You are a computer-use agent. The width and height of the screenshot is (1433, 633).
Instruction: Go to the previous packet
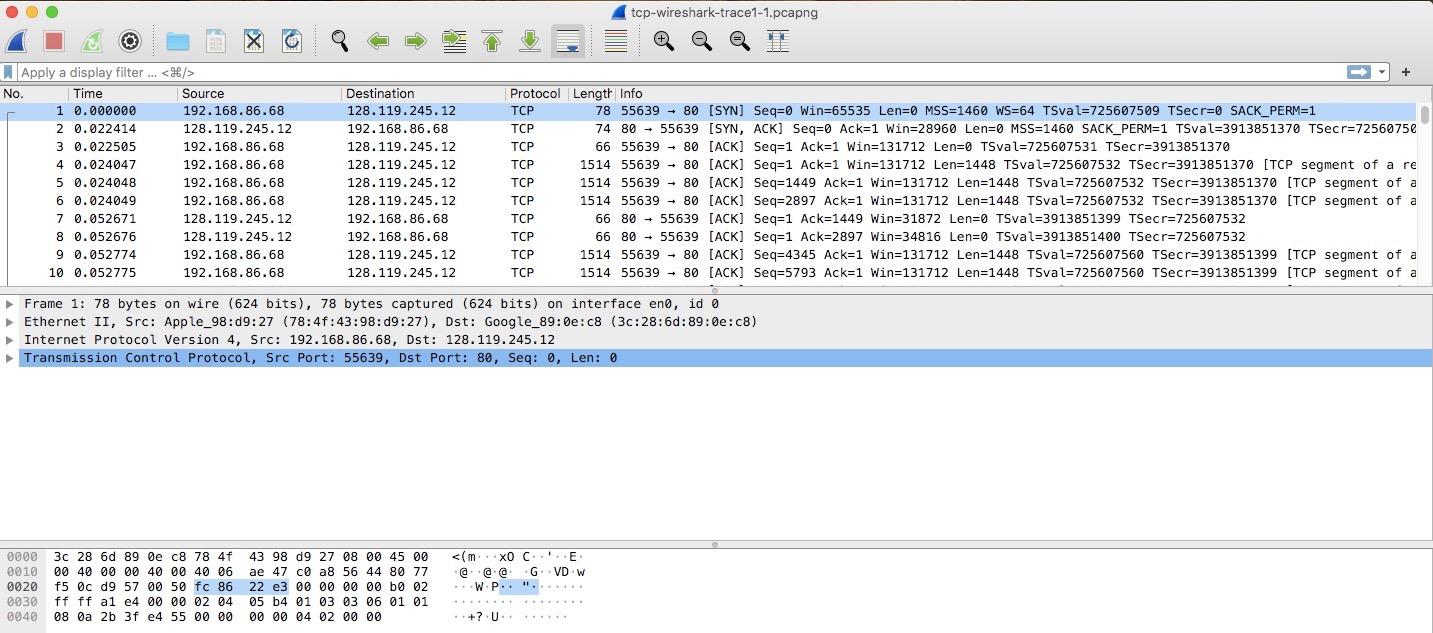(377, 41)
